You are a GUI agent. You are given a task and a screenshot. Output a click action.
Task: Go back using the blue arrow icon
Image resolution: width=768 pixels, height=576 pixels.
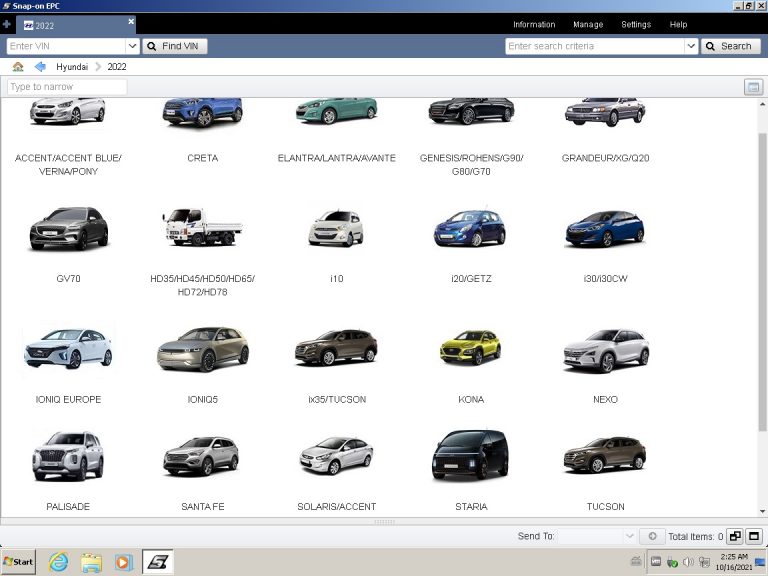40,67
